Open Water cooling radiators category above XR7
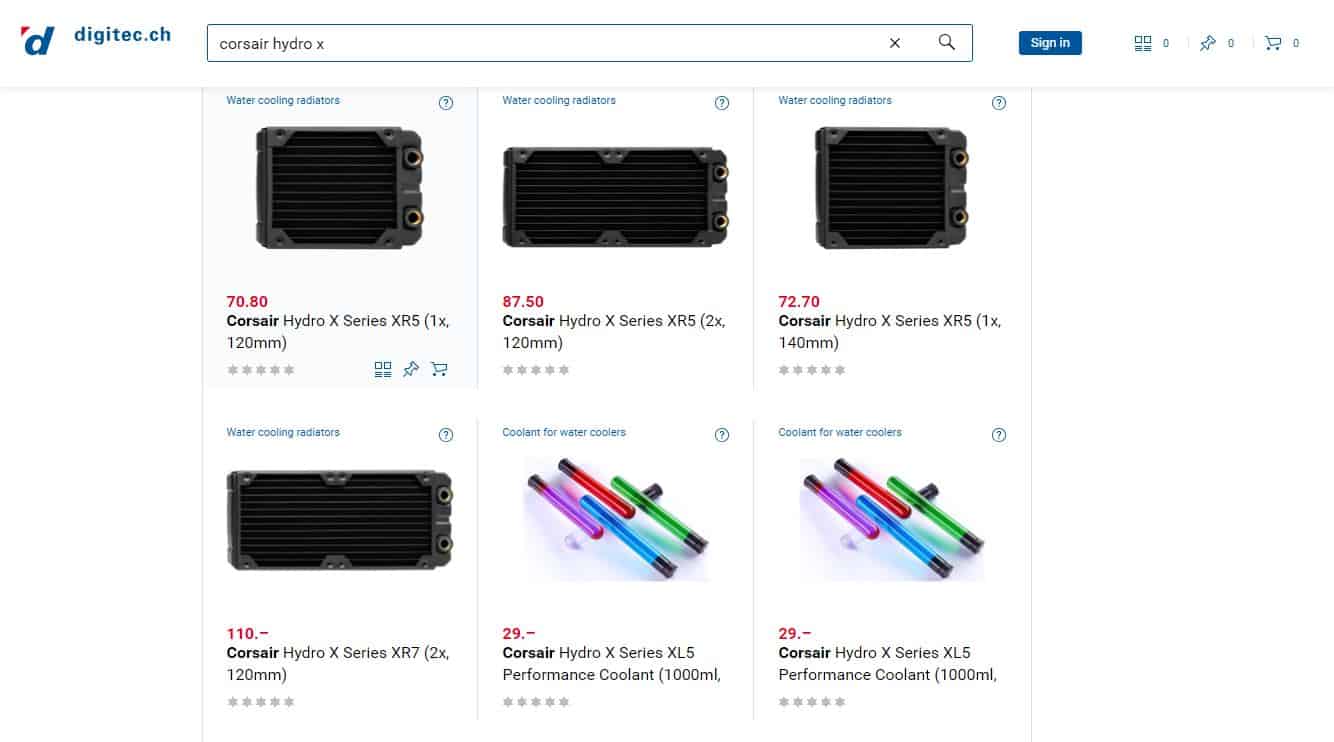 tap(283, 432)
